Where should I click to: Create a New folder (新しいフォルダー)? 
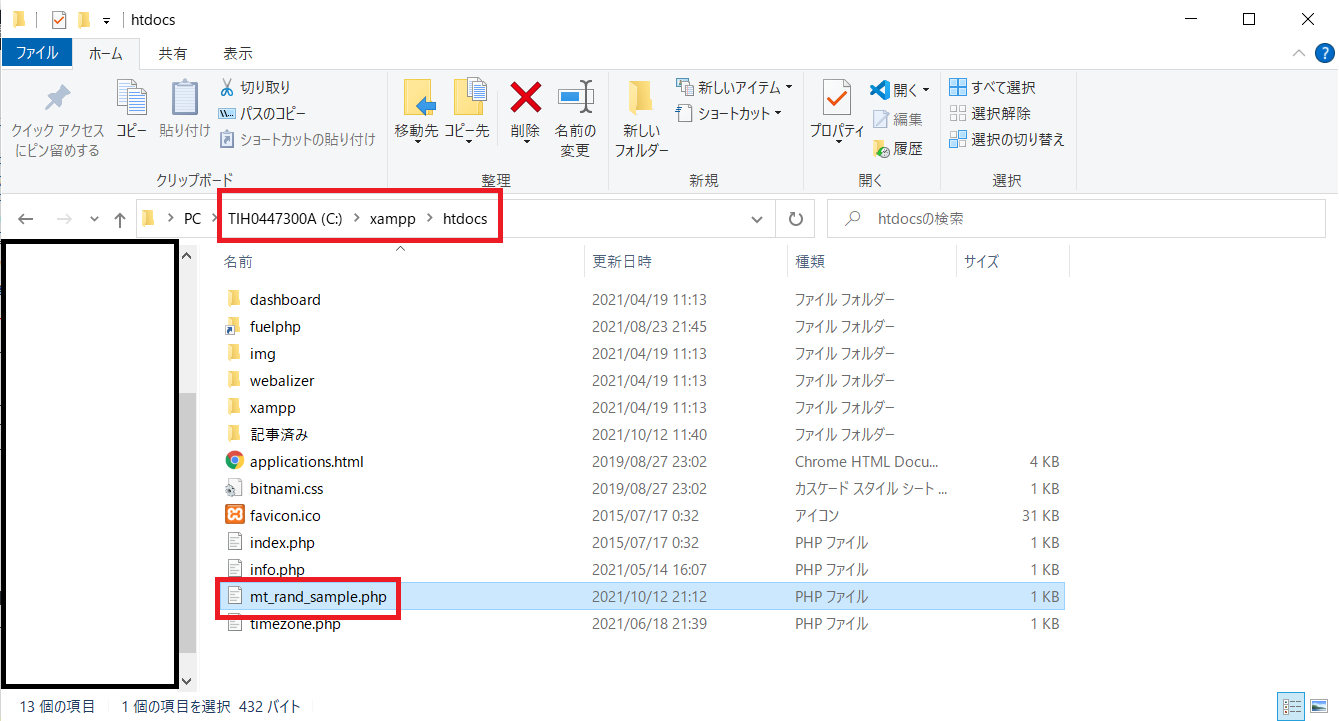641,118
